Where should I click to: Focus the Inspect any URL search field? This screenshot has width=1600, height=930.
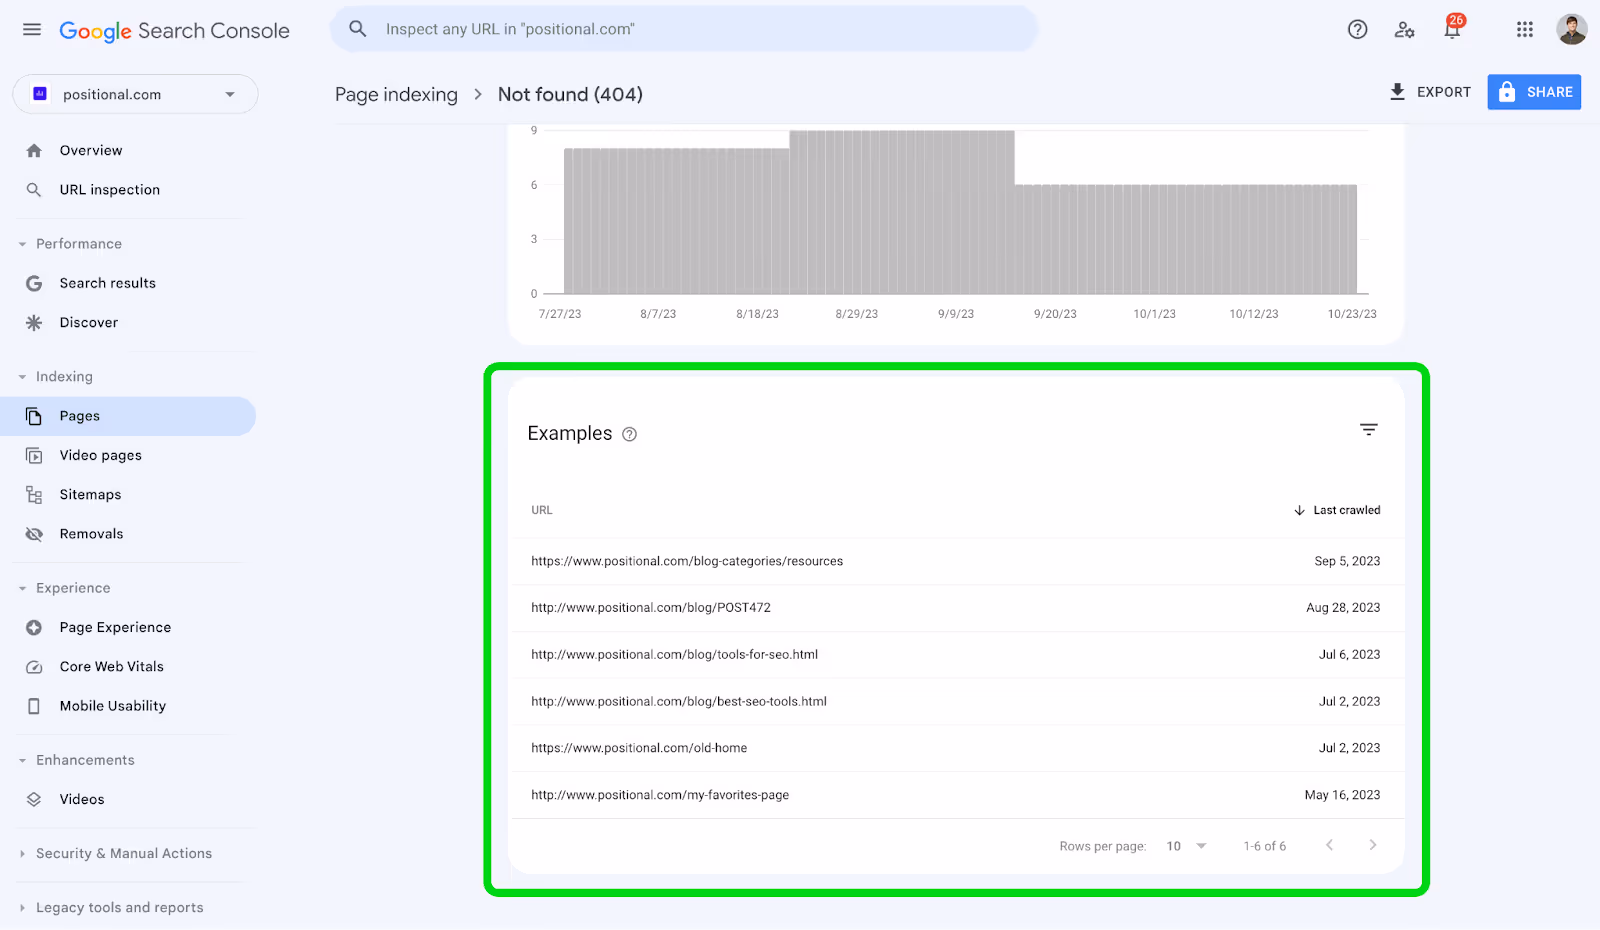684,29
